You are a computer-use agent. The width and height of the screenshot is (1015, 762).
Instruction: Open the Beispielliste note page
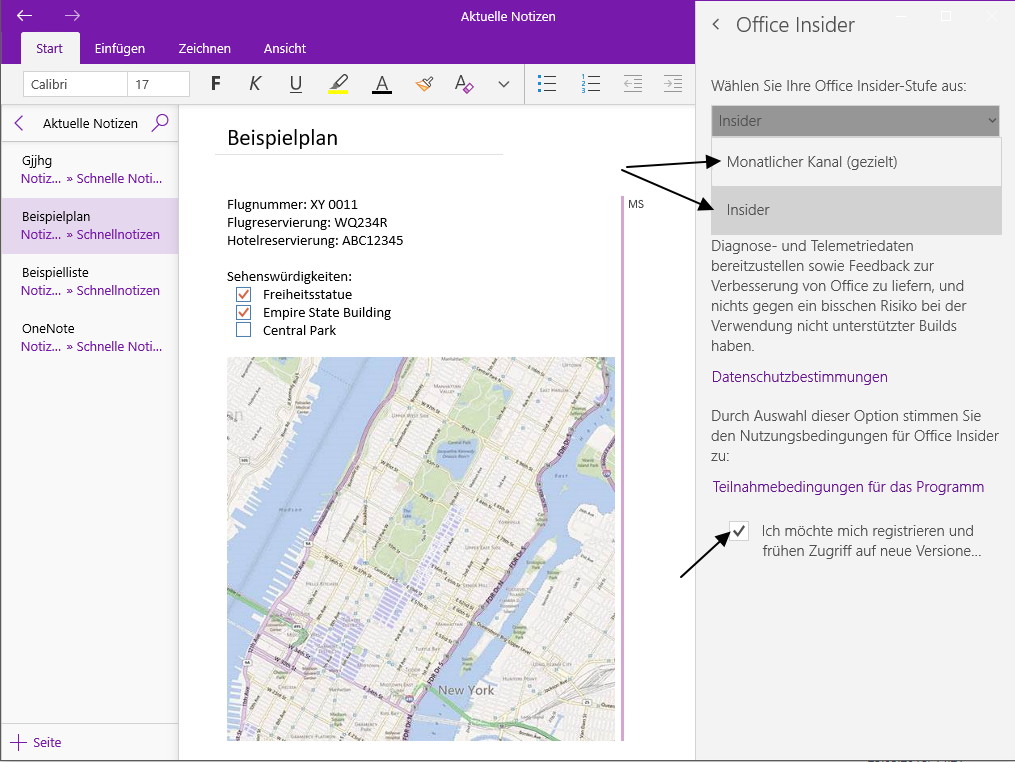(90, 282)
